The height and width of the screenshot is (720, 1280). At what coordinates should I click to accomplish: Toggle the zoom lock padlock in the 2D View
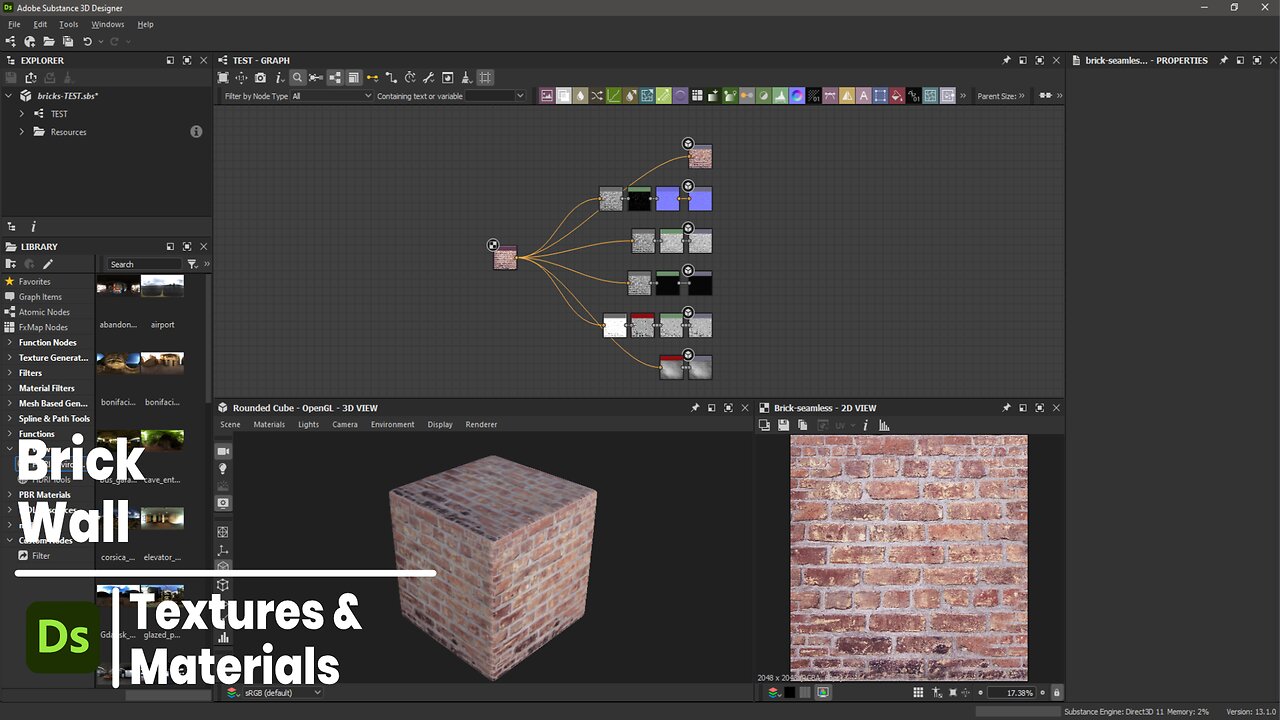tap(1056, 692)
